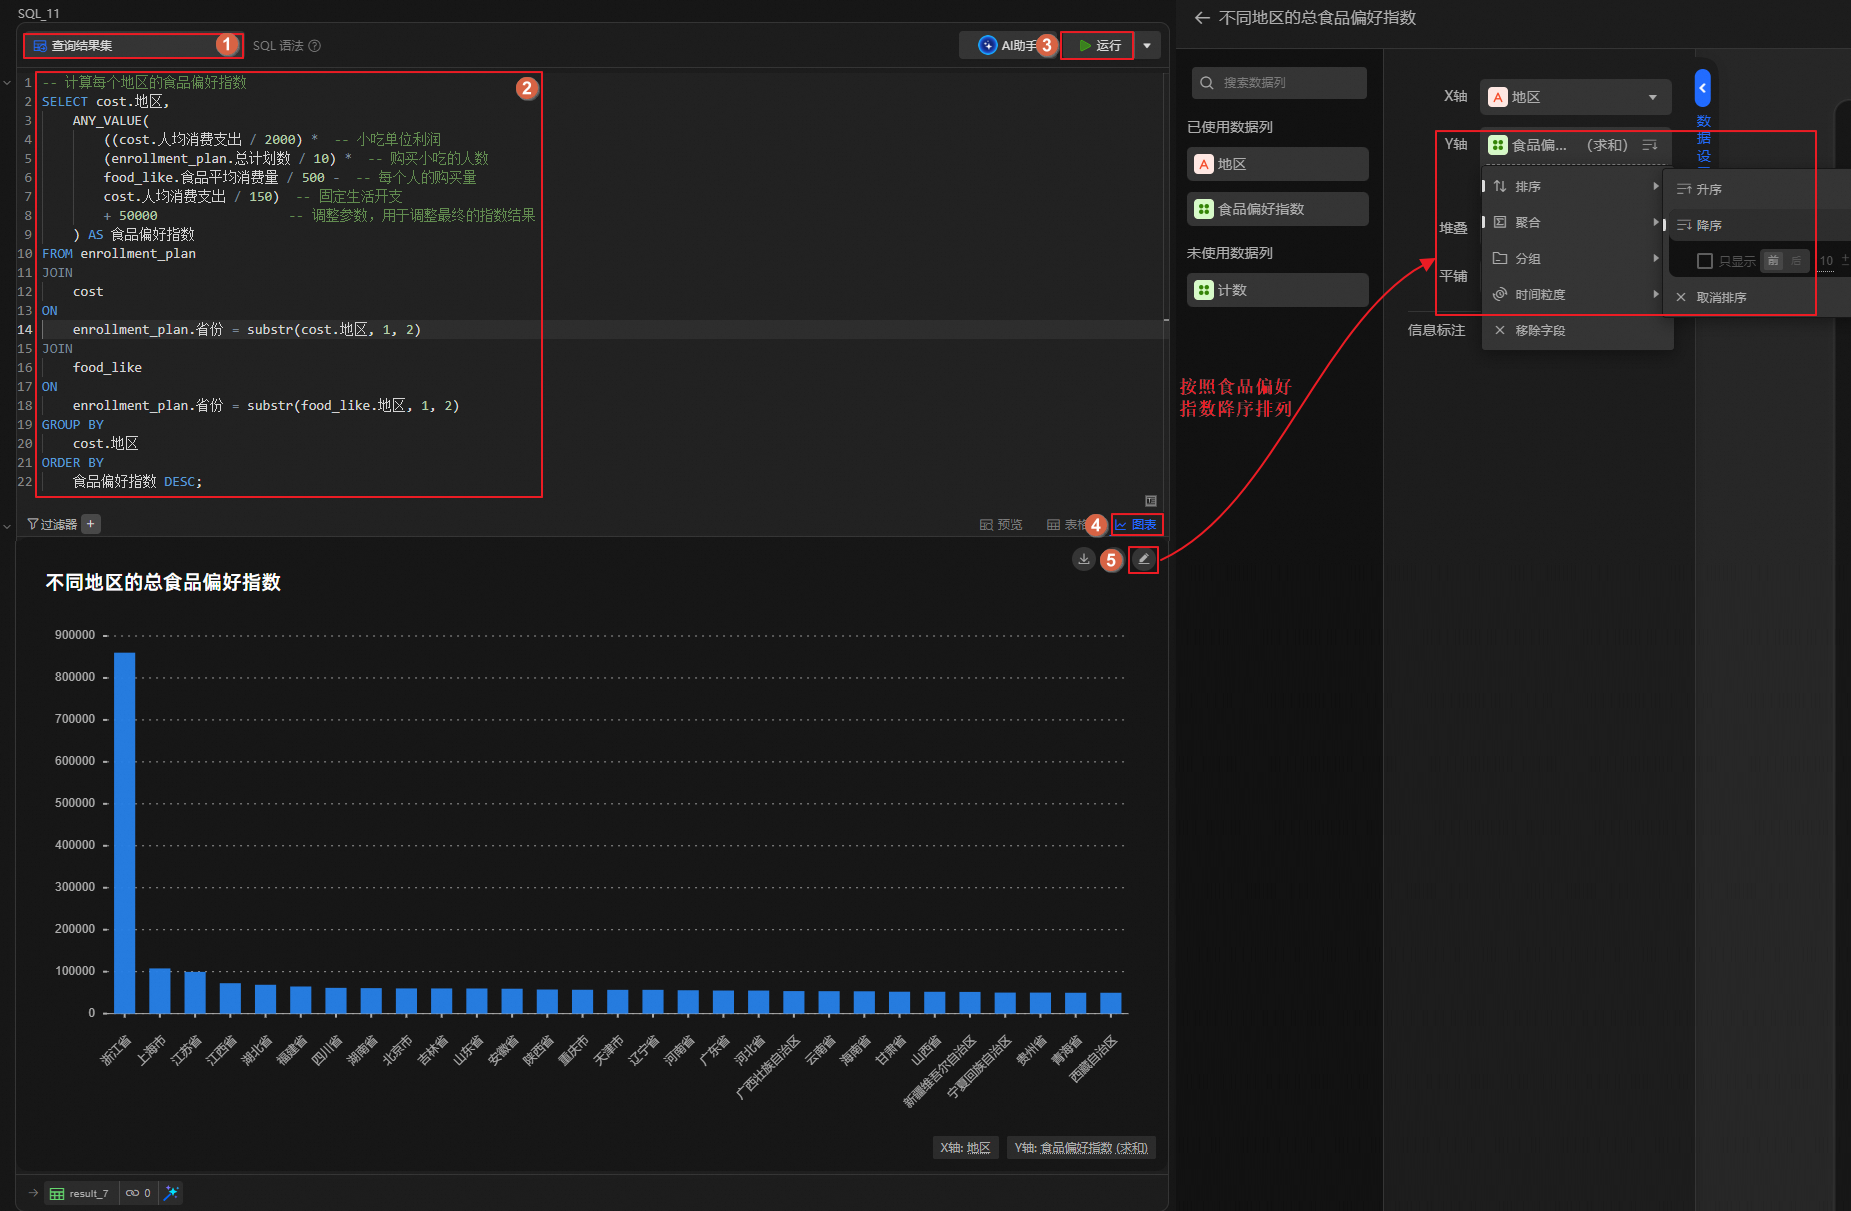Open the result_7 output variable
1851x1211 pixels.
click(79, 1193)
